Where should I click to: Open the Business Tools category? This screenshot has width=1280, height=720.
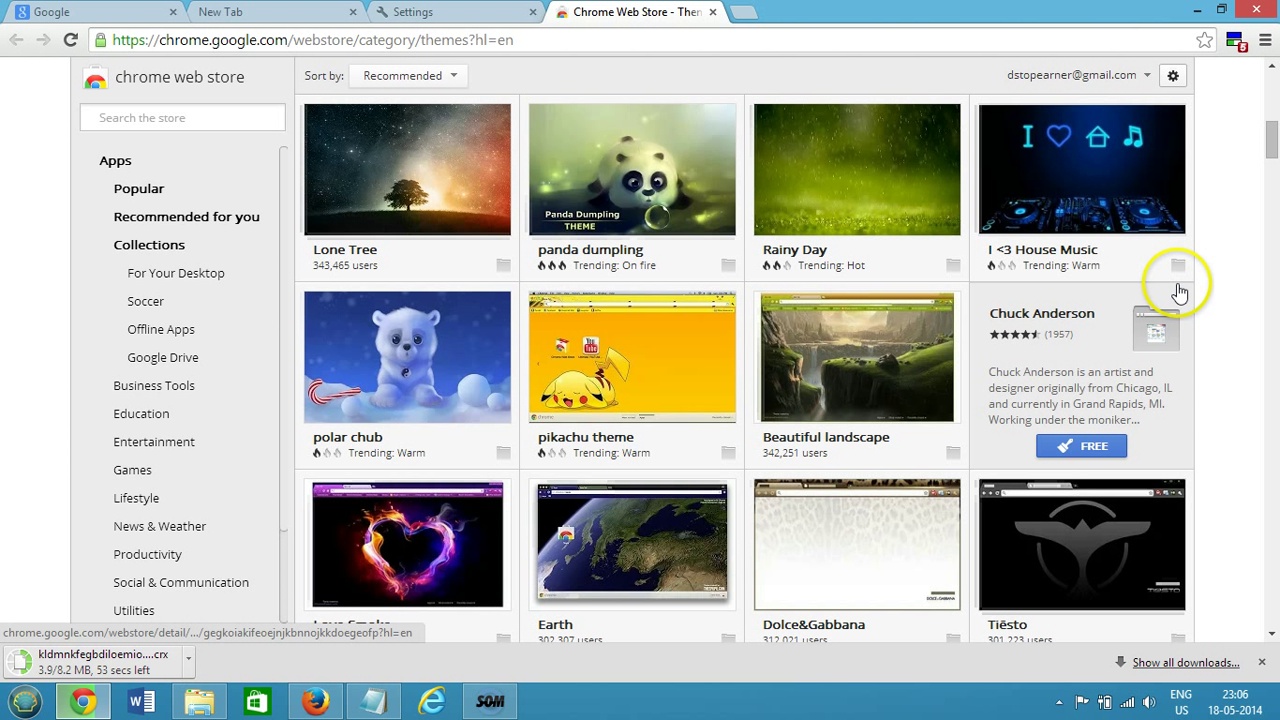(x=154, y=385)
